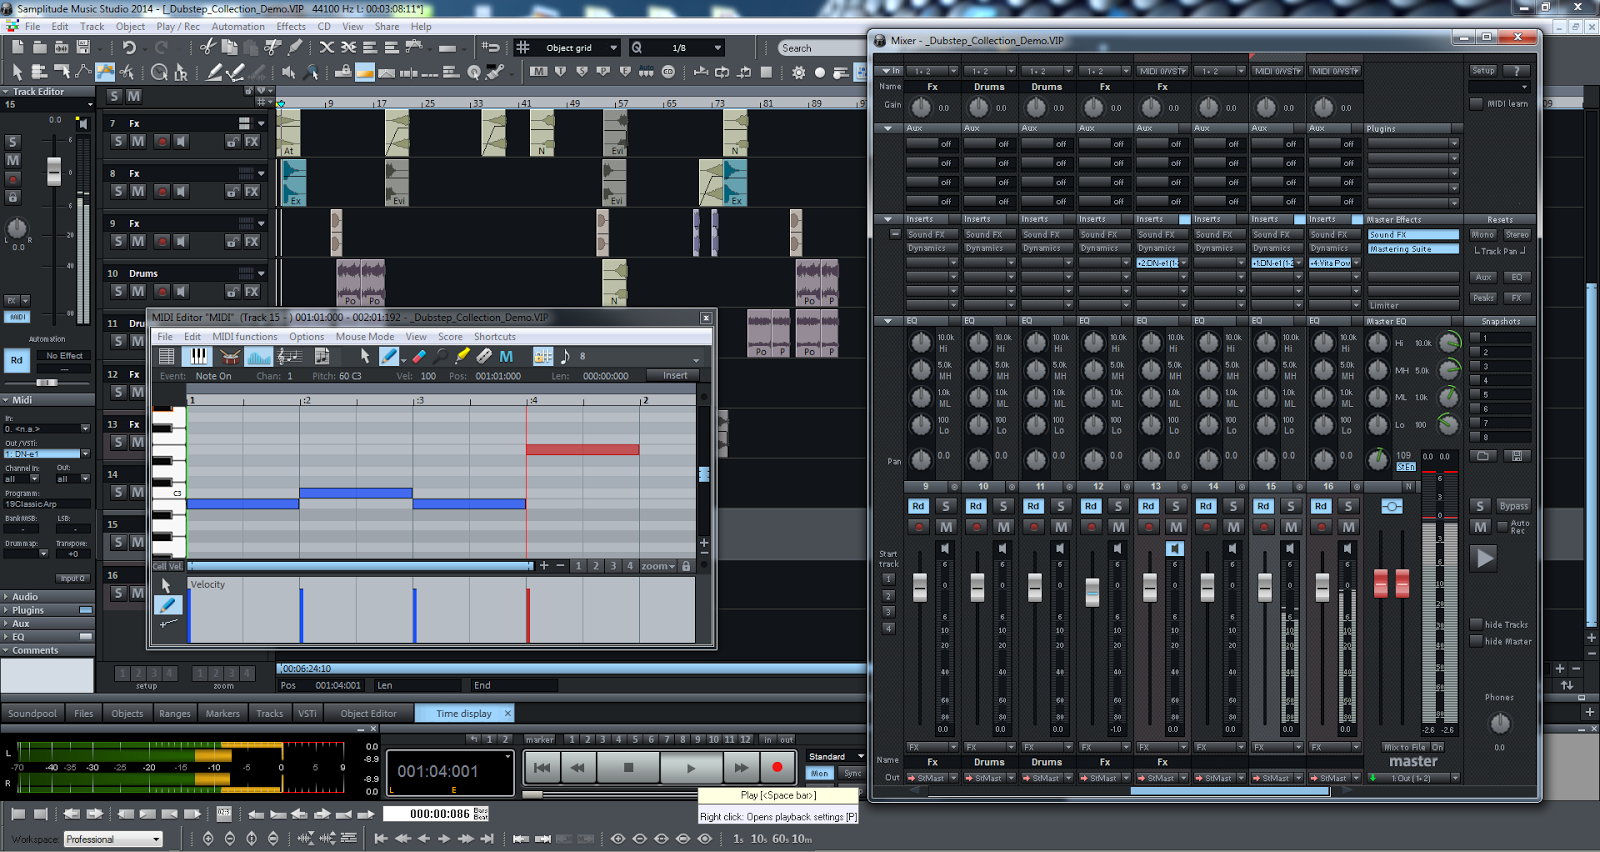Click the 001:04:001 time display
Screen dimensions: 1600x852
tap(438, 771)
